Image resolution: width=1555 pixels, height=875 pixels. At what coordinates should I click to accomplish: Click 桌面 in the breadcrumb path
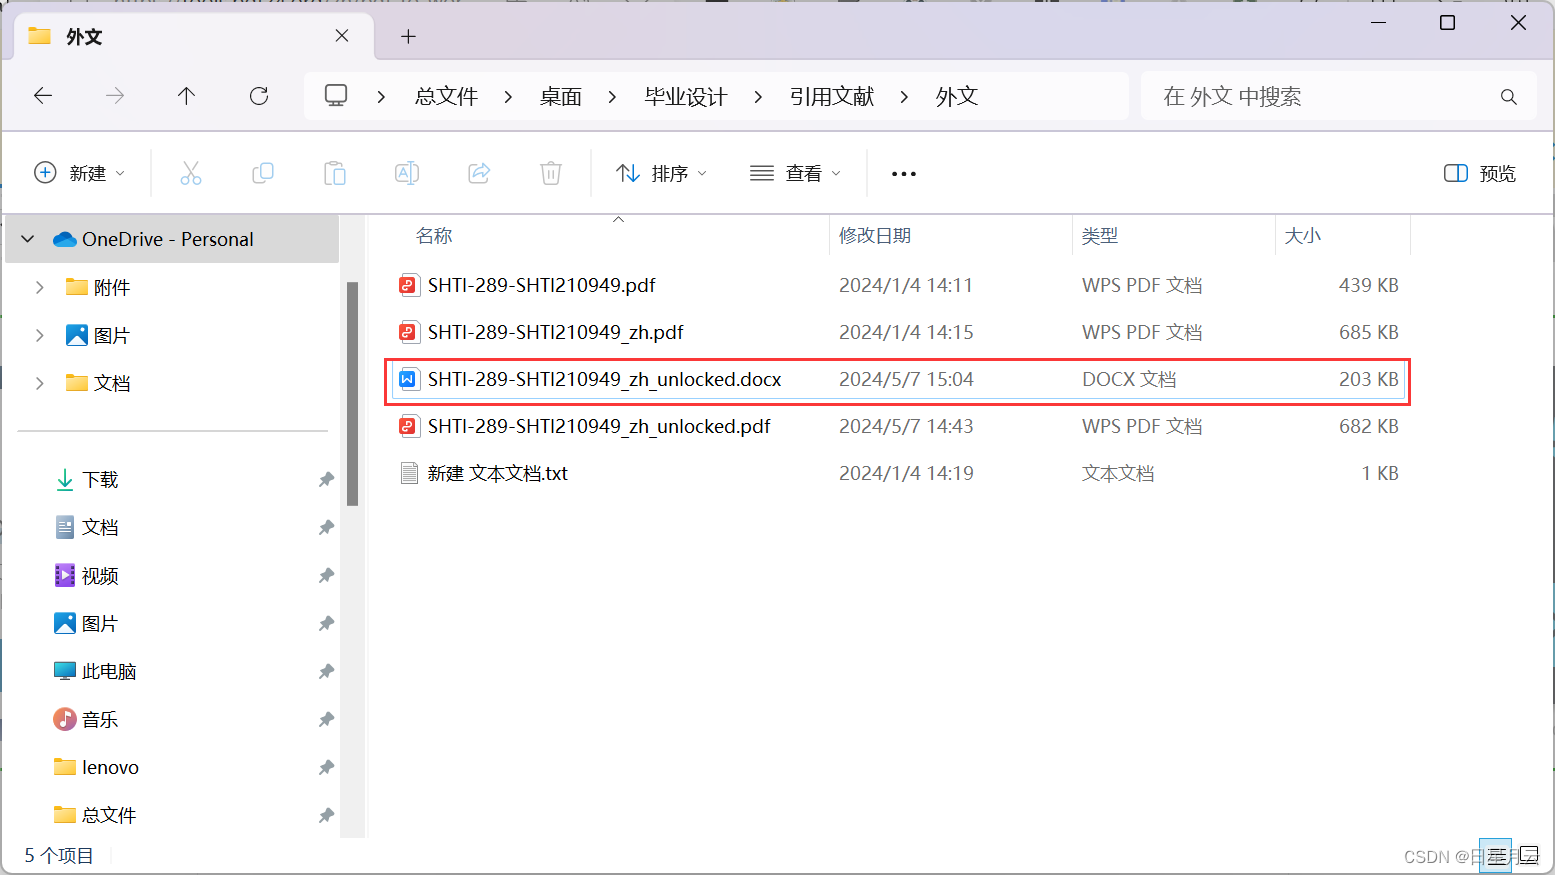click(x=561, y=96)
